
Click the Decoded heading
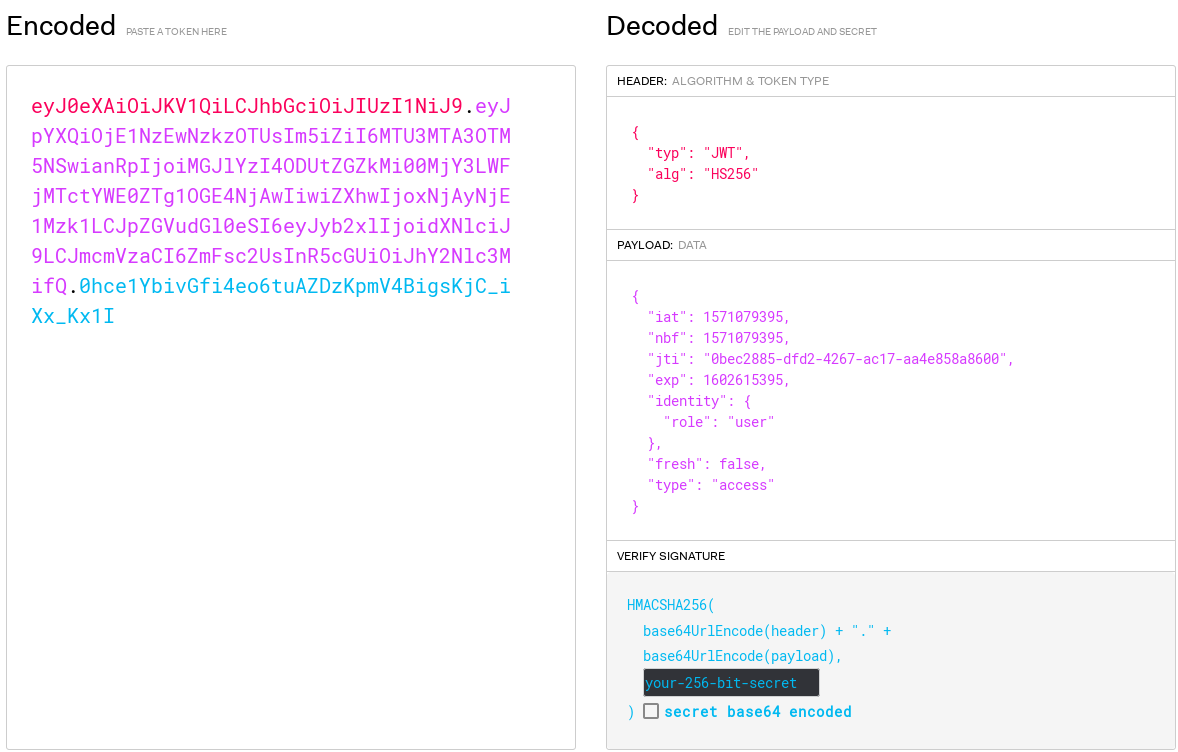(662, 26)
